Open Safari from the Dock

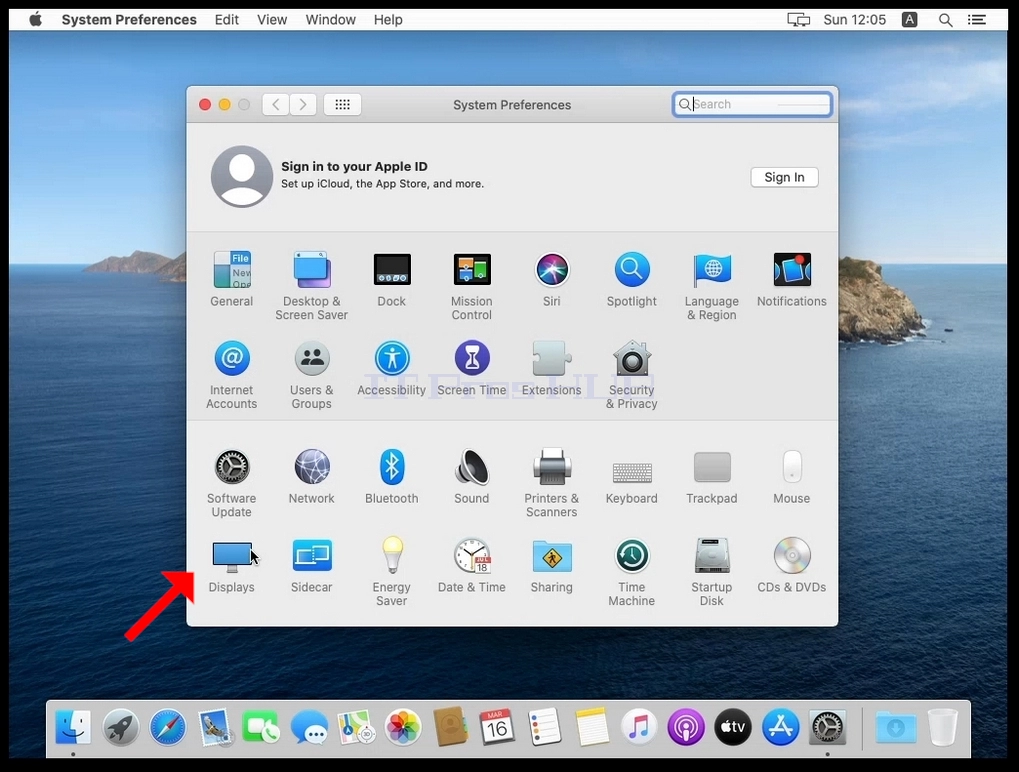pyautogui.click(x=168, y=727)
